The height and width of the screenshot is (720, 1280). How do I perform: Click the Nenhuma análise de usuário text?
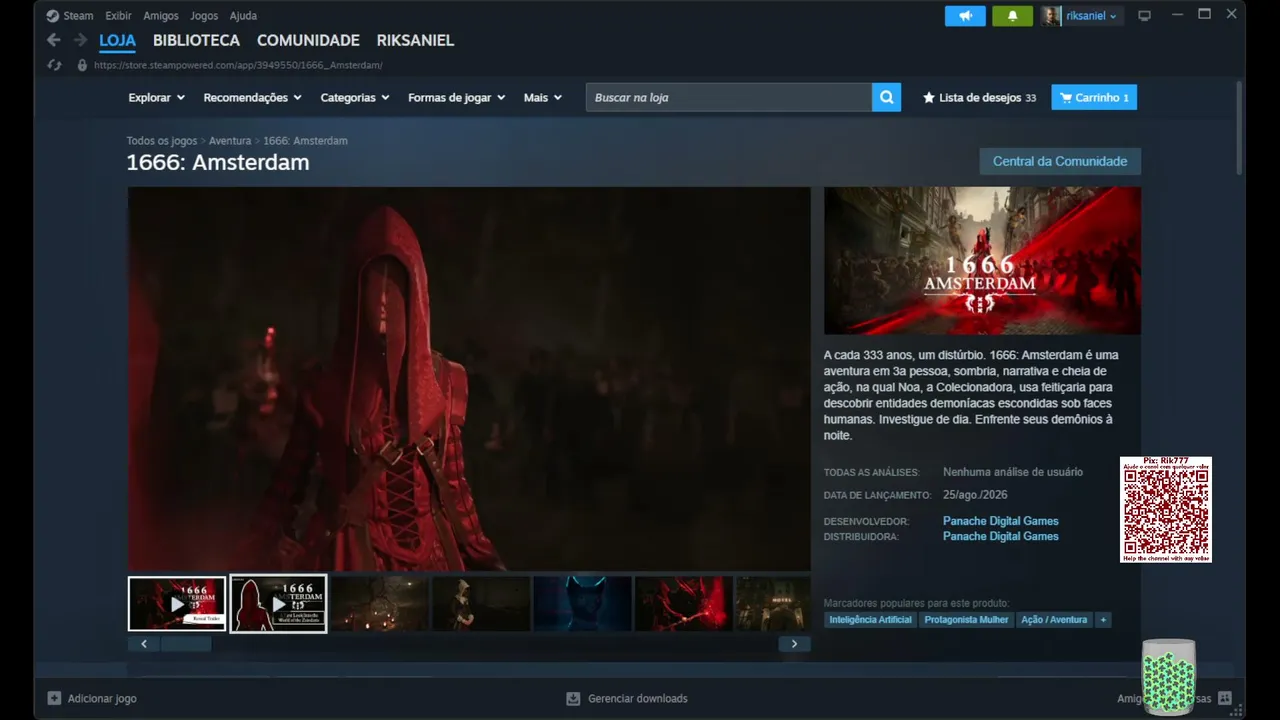click(x=1013, y=472)
